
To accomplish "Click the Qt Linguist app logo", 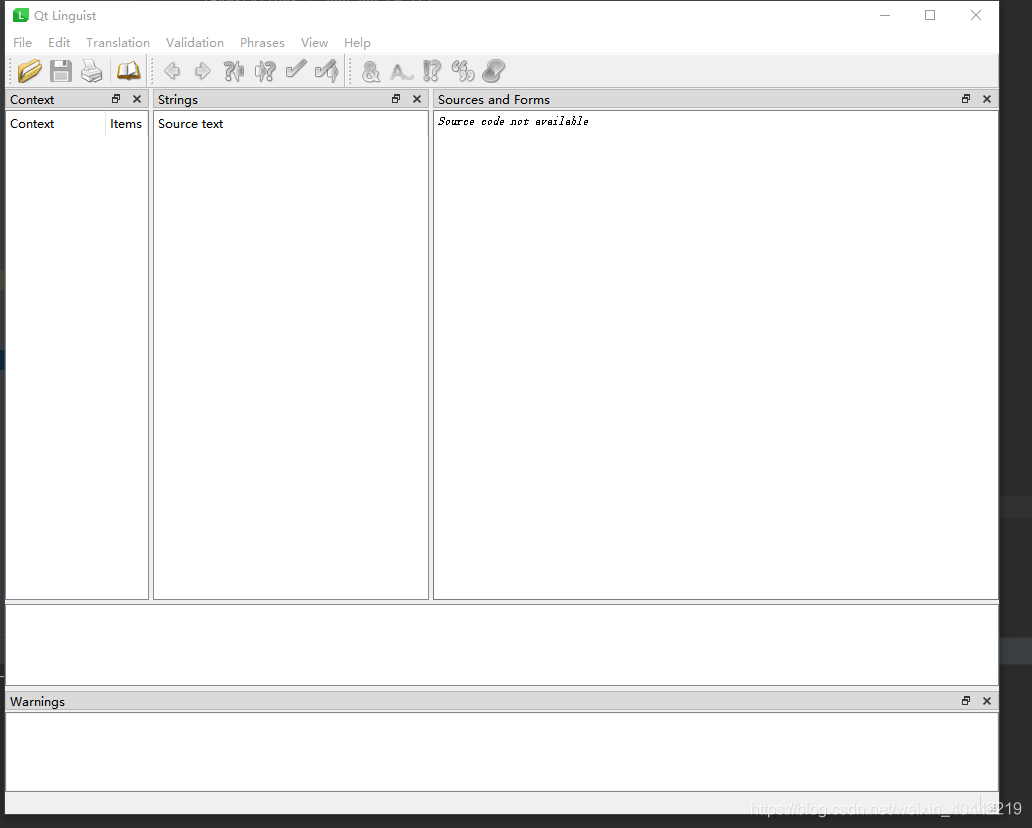I will click(21, 15).
